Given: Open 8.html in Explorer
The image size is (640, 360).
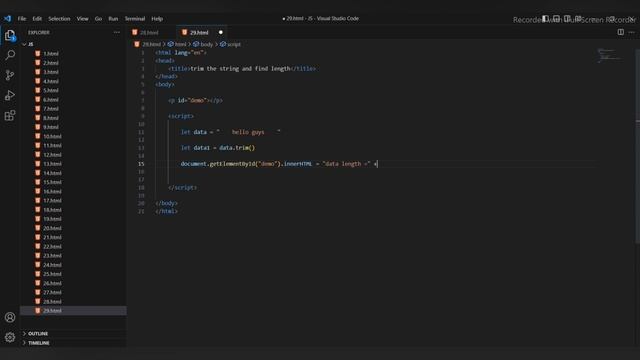Looking at the screenshot, I should [51, 118].
